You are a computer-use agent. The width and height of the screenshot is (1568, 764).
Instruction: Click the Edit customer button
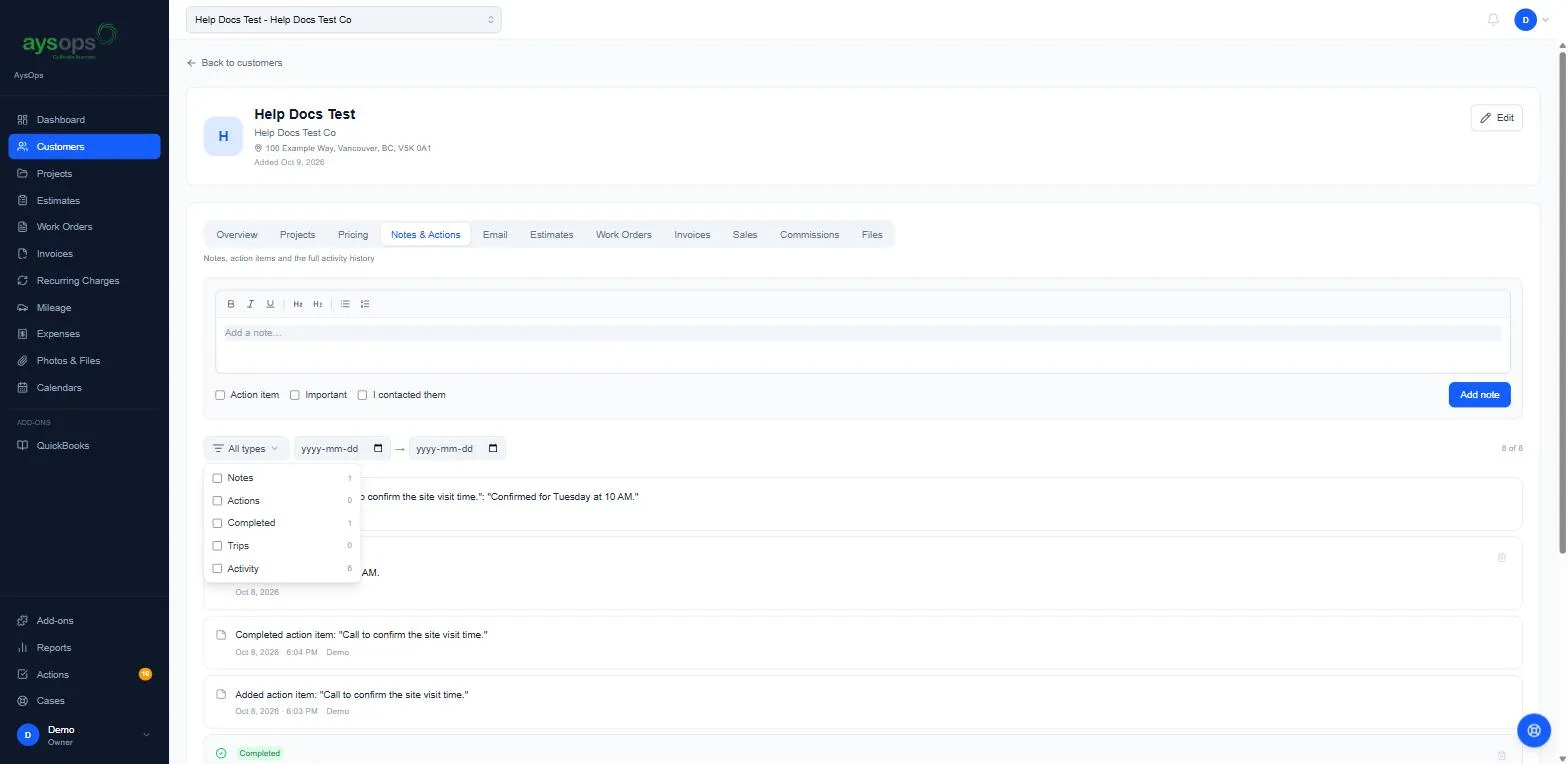[1497, 118]
